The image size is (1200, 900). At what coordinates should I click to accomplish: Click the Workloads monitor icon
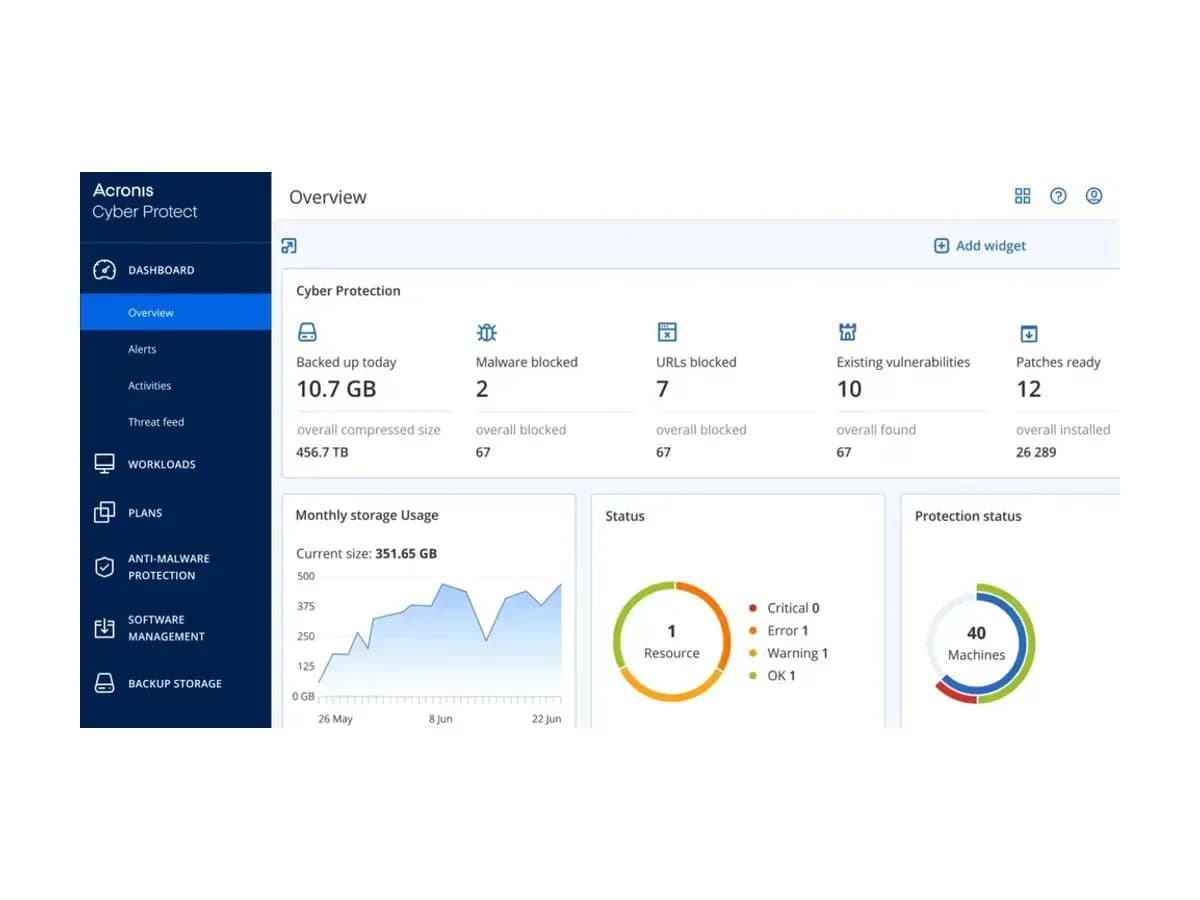click(x=104, y=464)
